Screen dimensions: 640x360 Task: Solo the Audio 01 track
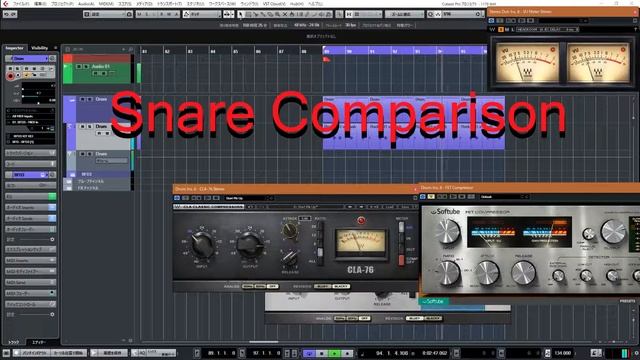click(86, 67)
